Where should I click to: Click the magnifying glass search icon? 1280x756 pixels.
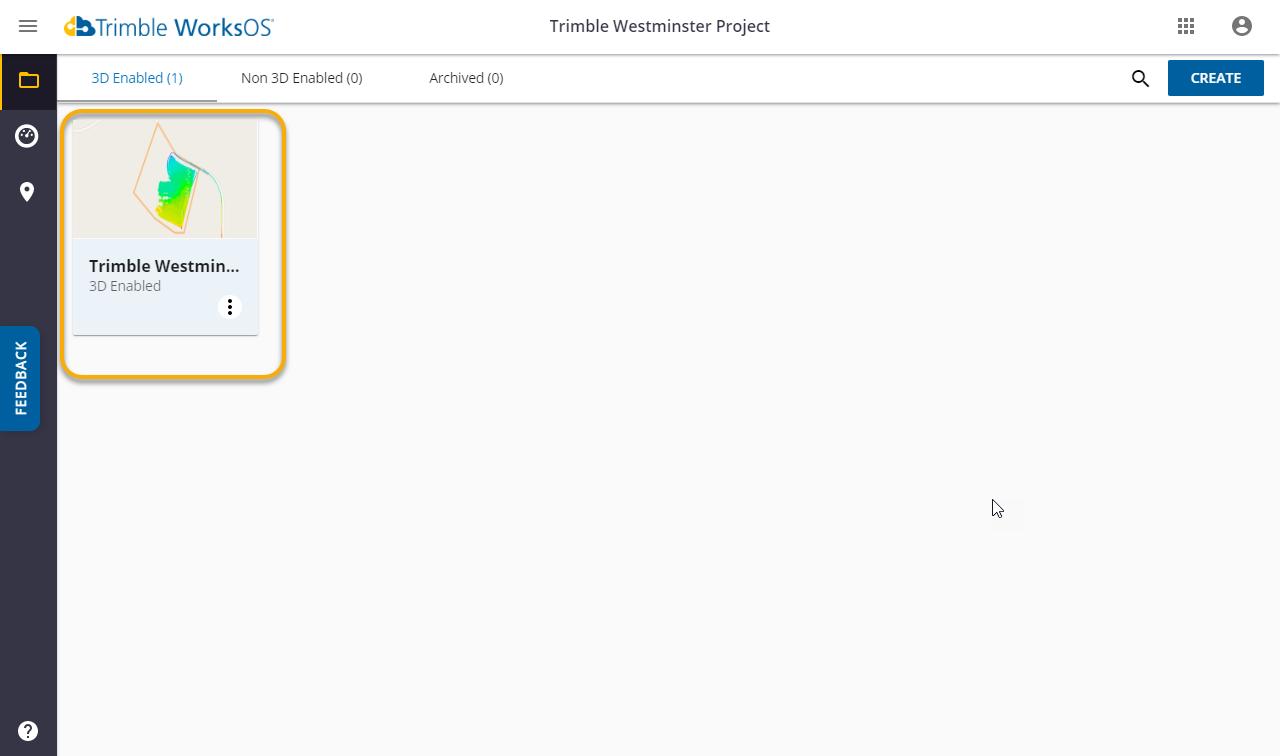1140,79
